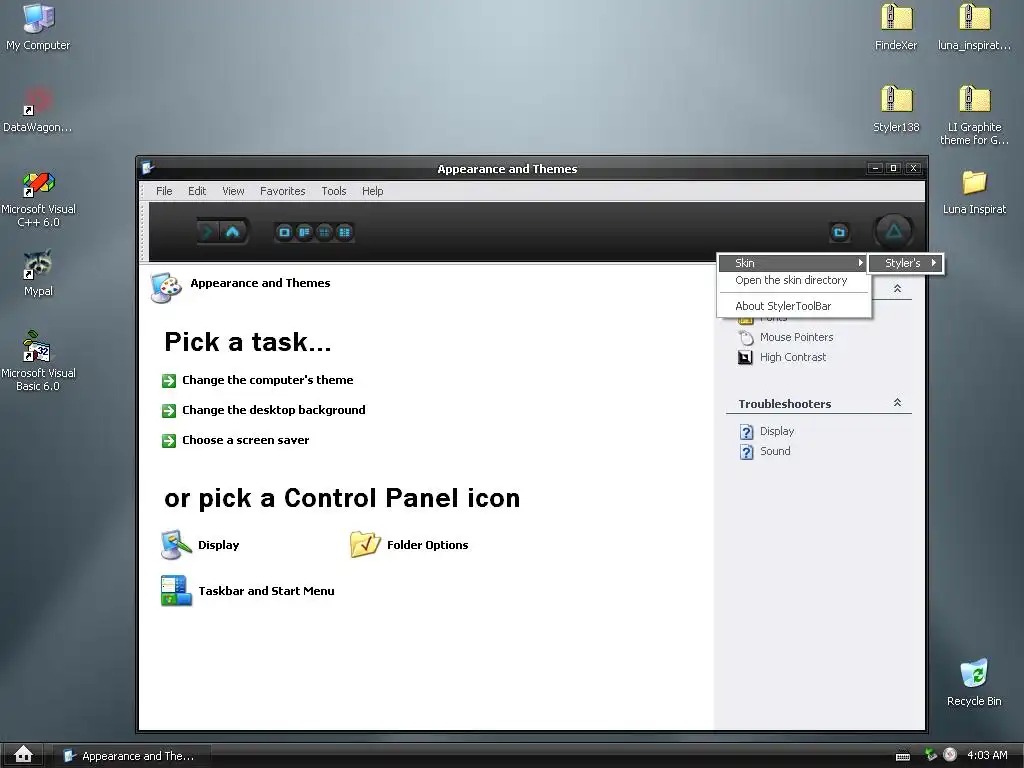Click the green arrow beside Change the desktop background
This screenshot has width=1024, height=768.
tap(169, 411)
